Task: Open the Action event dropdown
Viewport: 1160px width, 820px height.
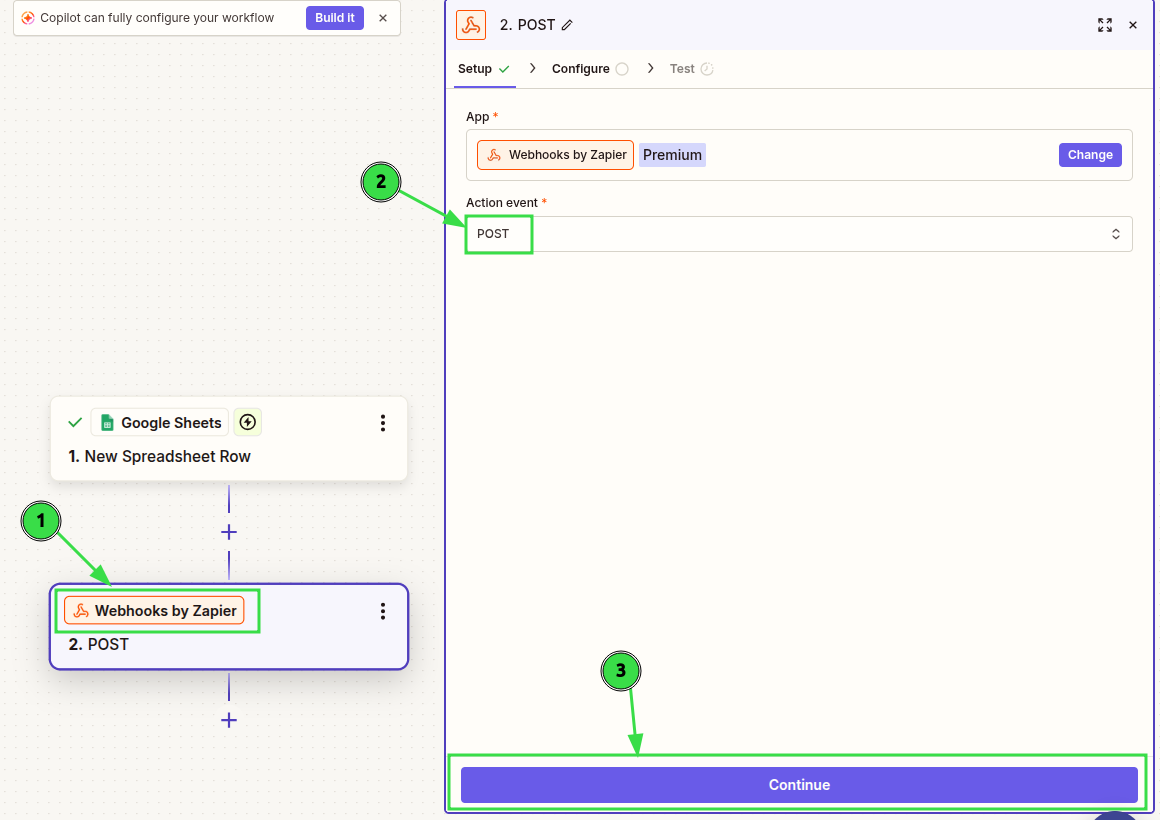Action: 798,234
